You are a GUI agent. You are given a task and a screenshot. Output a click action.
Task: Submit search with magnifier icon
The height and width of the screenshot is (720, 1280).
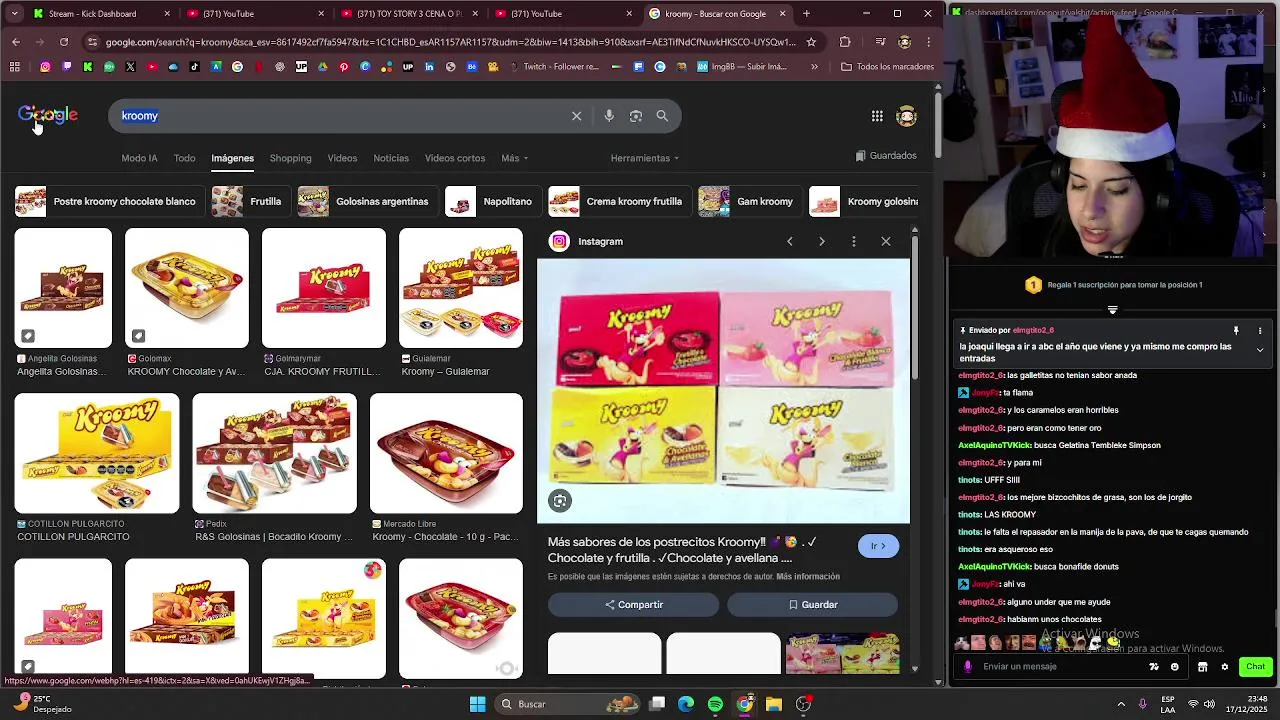(x=662, y=116)
